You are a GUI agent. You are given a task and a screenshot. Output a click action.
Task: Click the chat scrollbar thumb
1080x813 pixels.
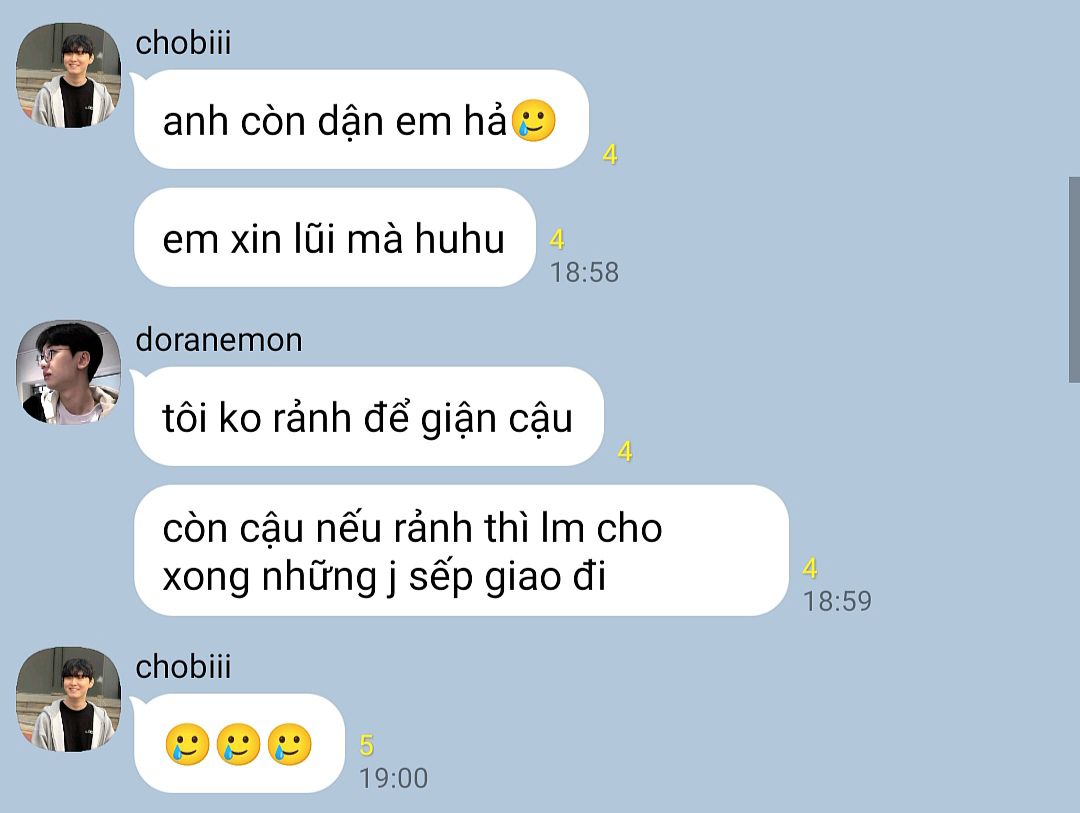[x=1074, y=279]
